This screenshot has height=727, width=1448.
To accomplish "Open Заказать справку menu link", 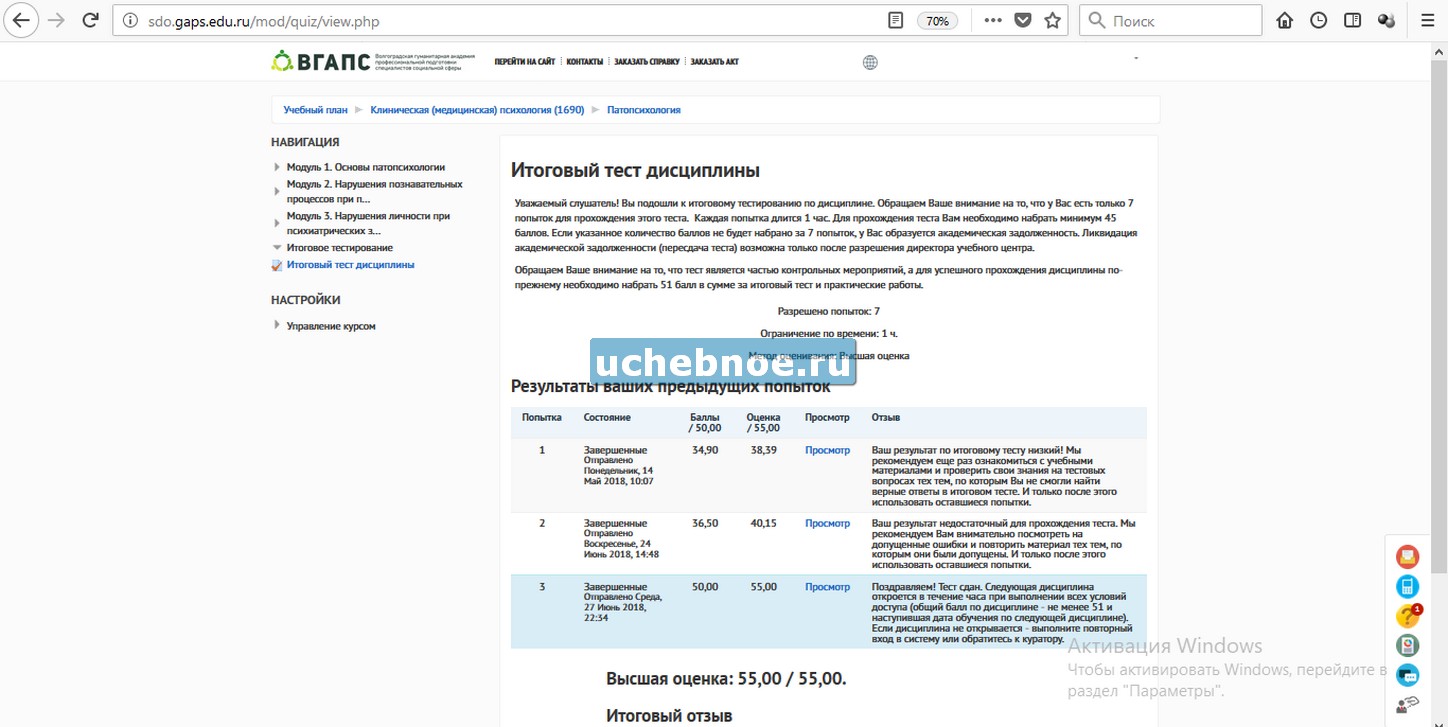I will point(647,62).
